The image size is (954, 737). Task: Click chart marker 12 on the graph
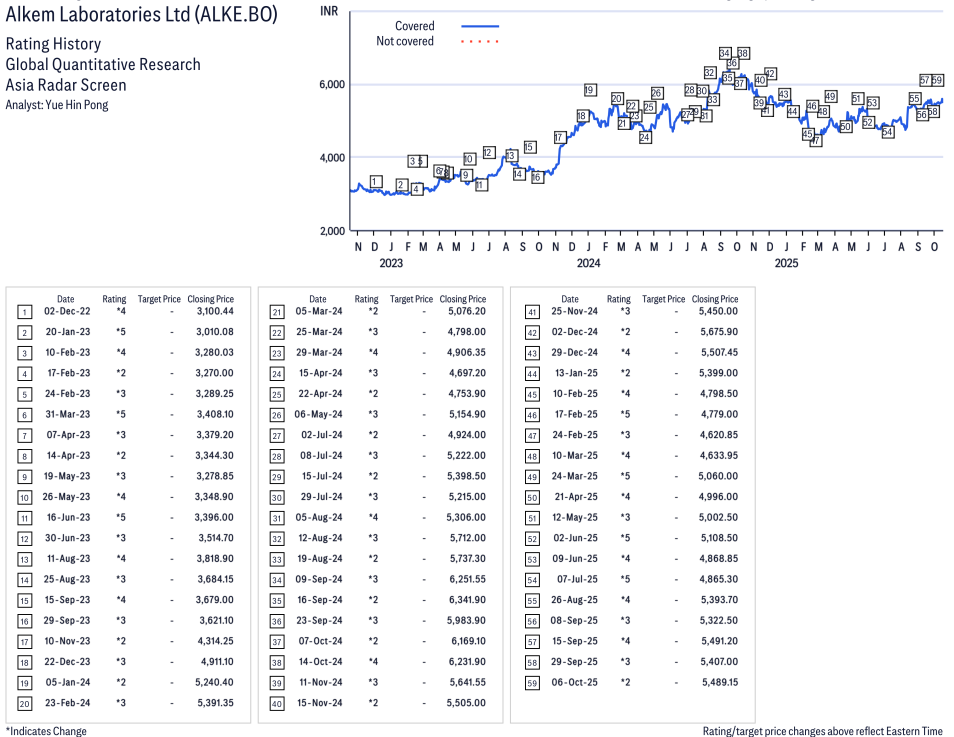(488, 152)
